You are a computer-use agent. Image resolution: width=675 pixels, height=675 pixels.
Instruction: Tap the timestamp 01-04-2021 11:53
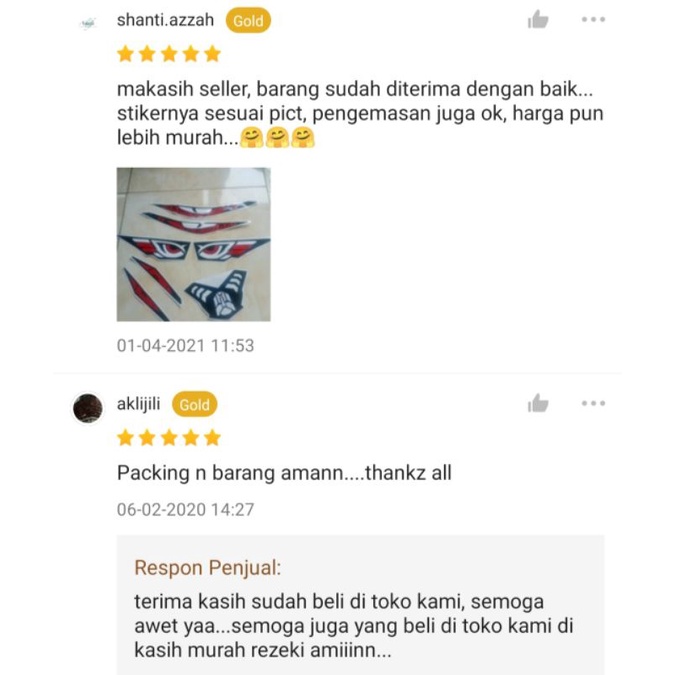pos(186,346)
